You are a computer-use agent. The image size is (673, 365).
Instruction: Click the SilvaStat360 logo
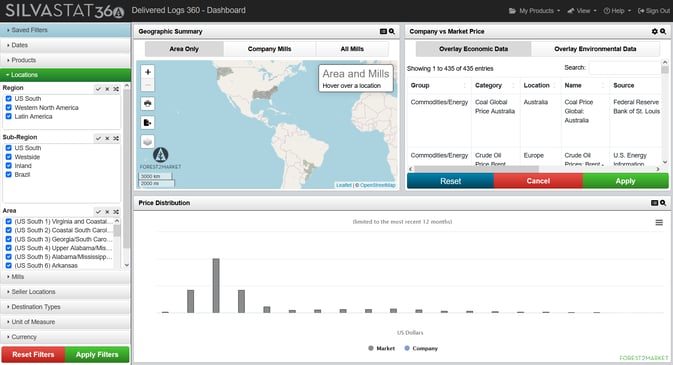tap(65, 11)
